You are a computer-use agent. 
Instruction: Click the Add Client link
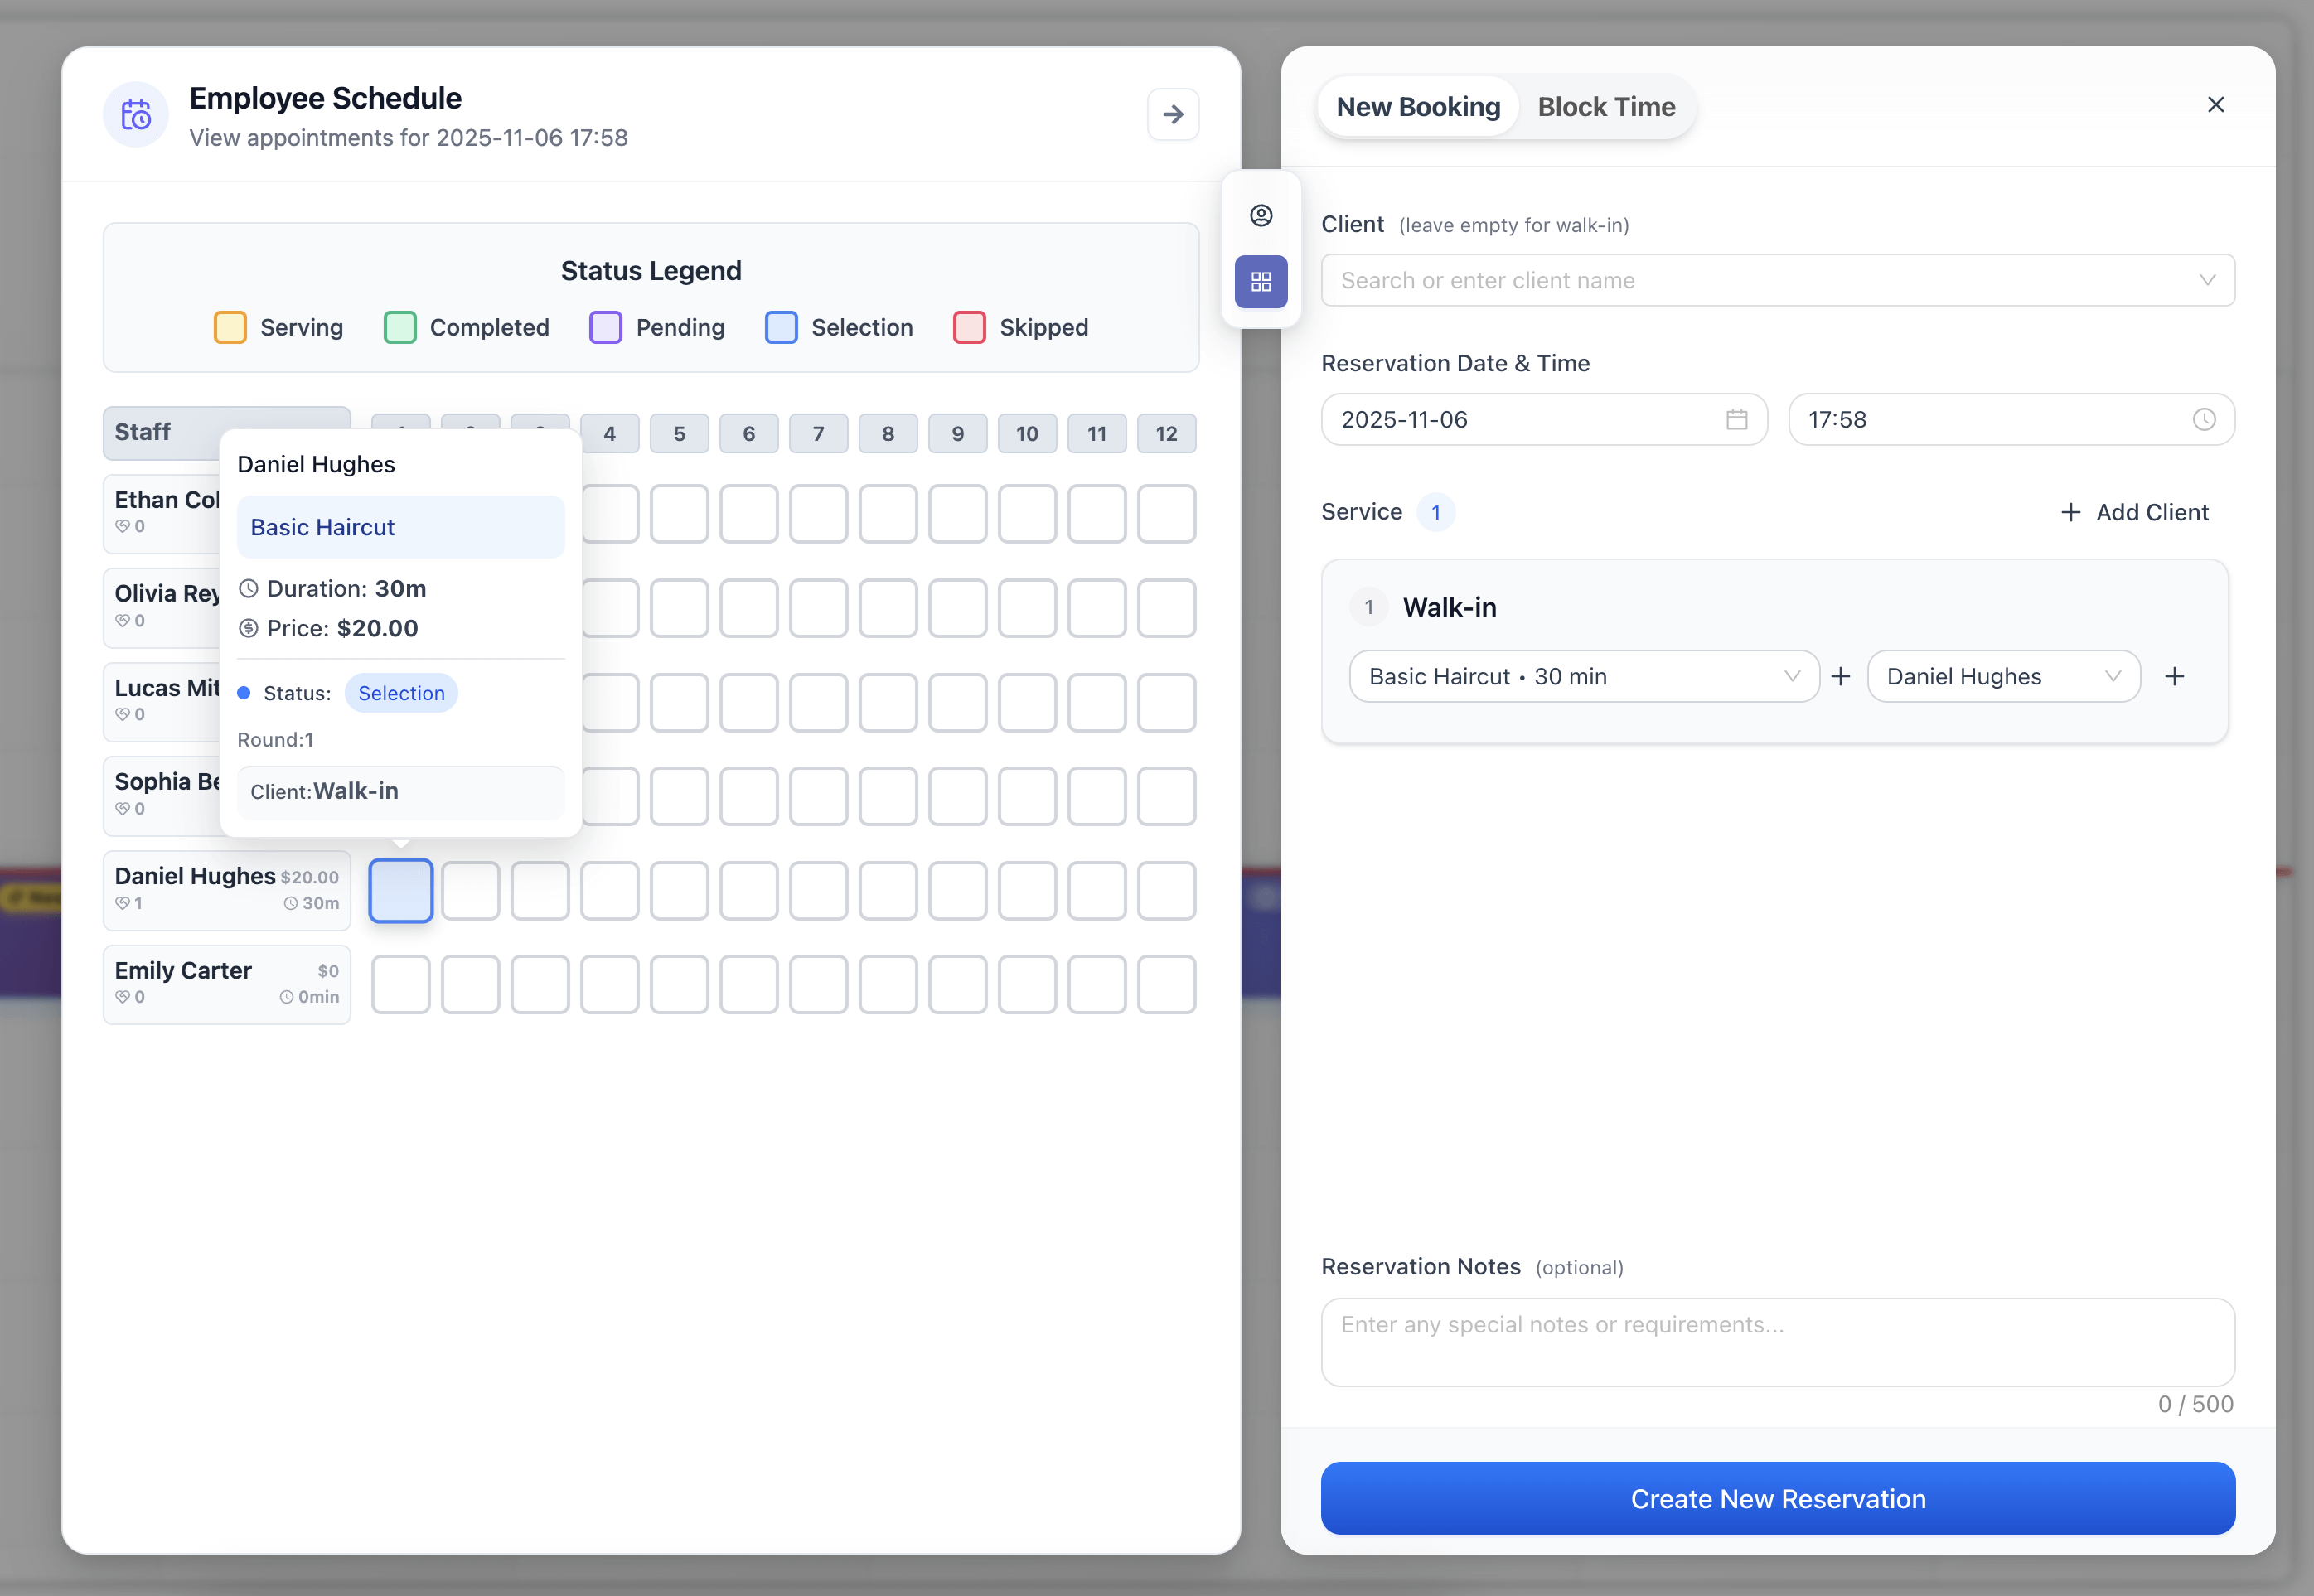(2136, 512)
